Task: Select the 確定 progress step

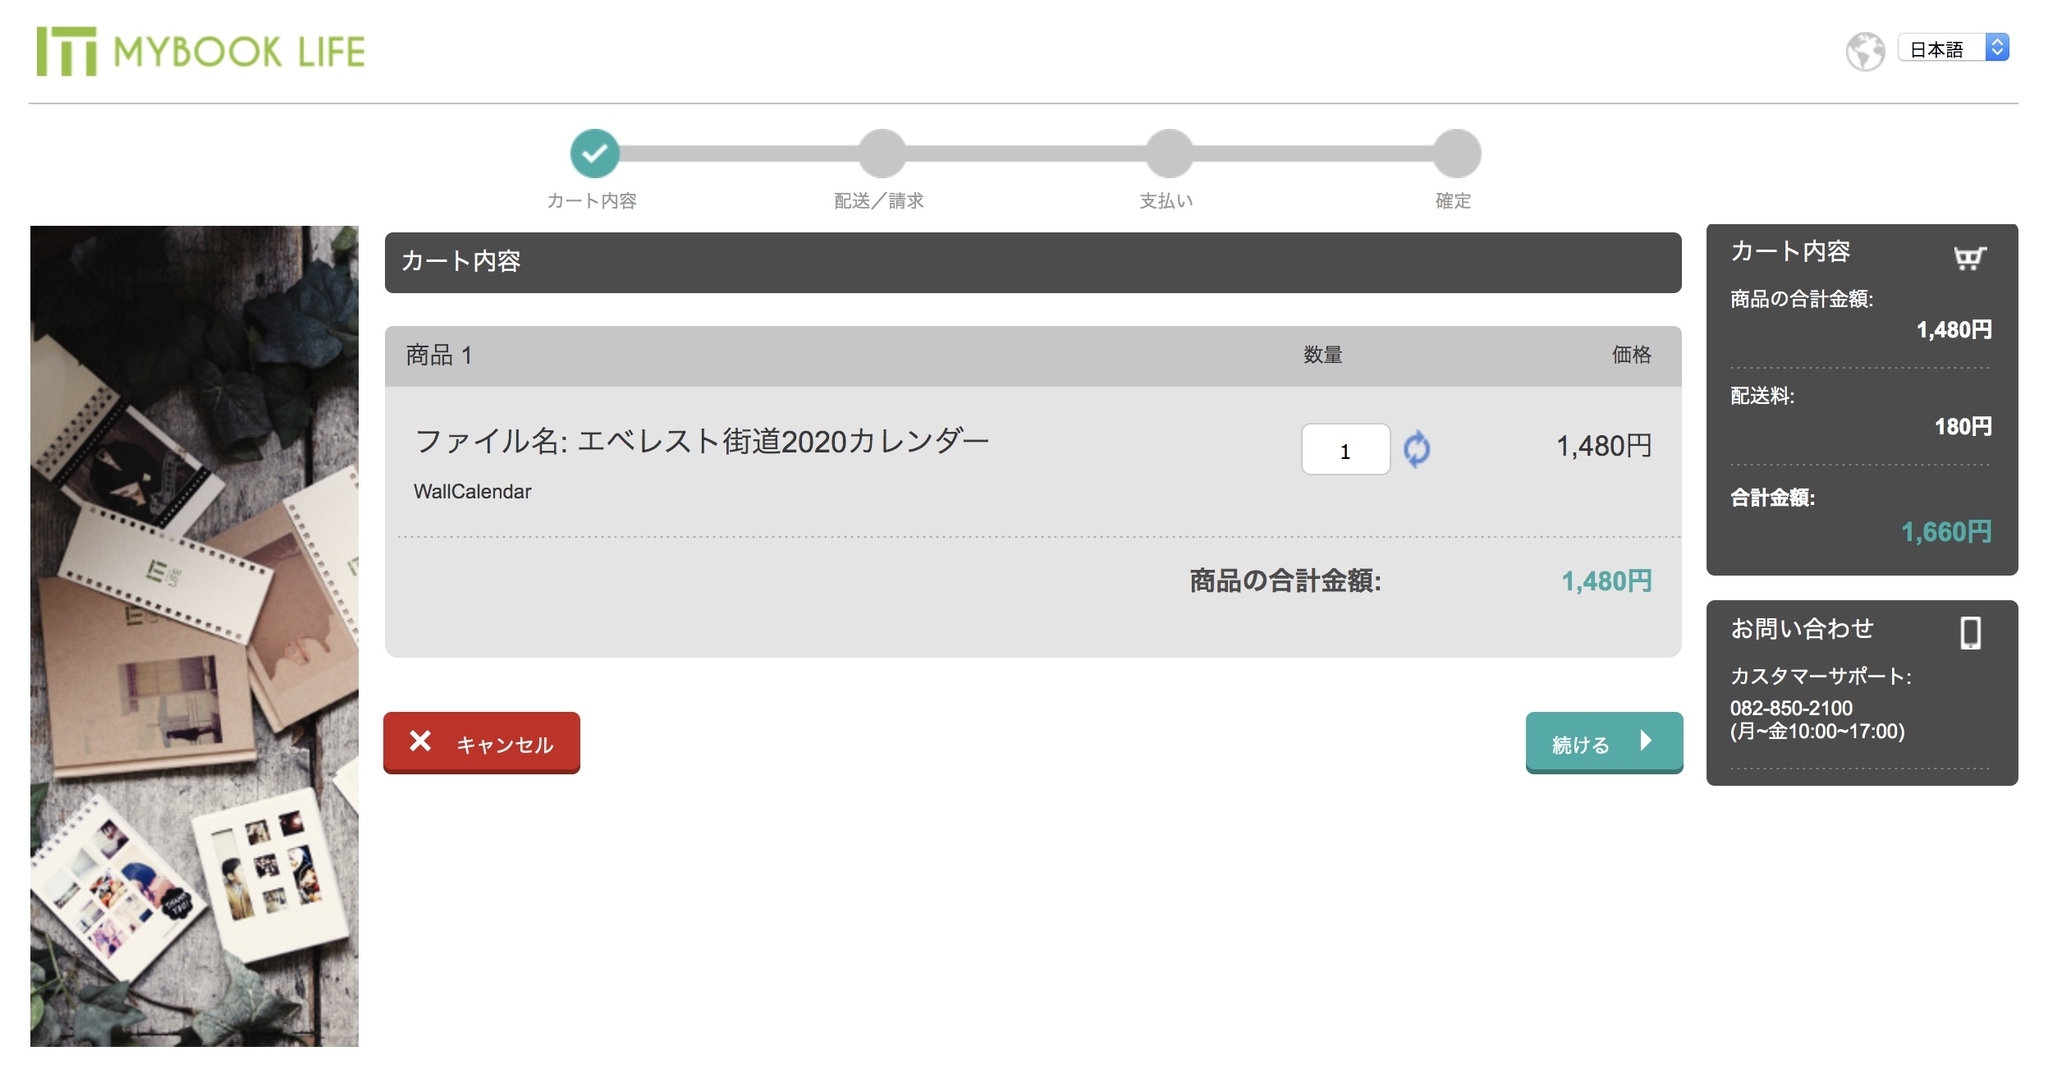Action: (1455, 152)
